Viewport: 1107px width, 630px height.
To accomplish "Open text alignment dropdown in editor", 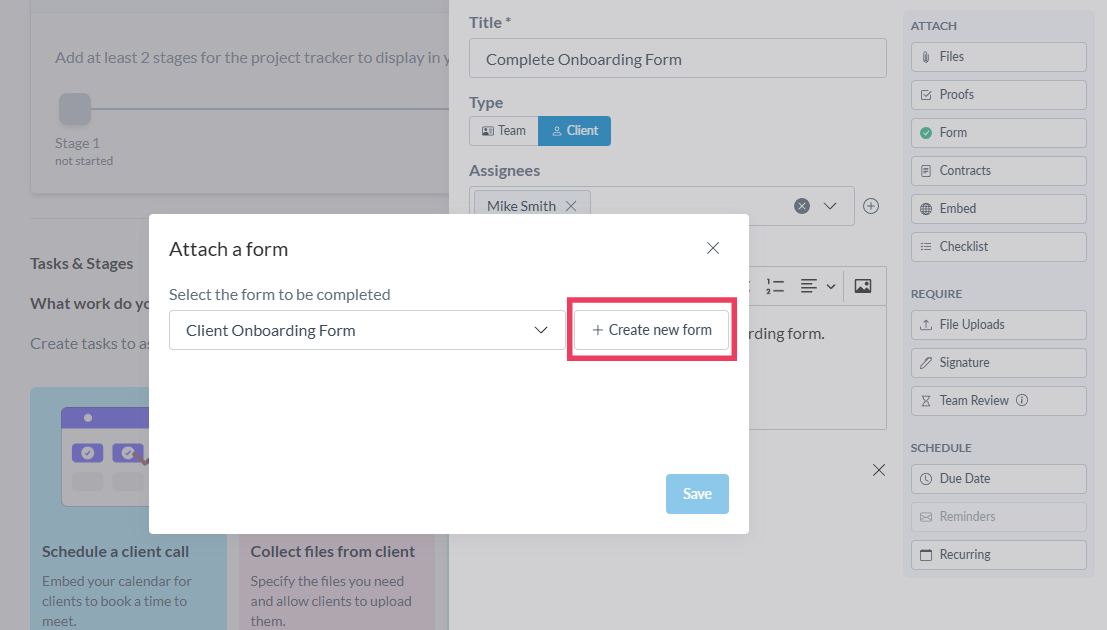I will coord(818,287).
